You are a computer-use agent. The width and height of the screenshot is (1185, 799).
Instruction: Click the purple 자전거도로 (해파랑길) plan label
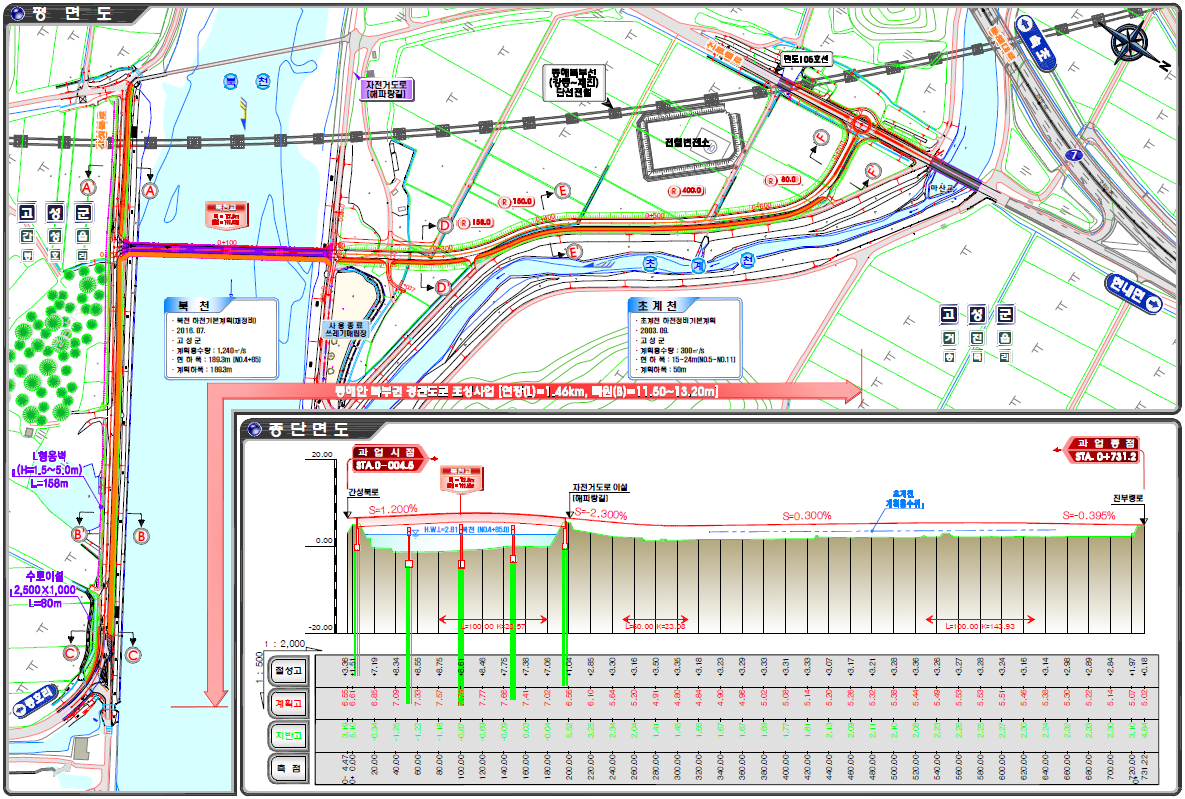[388, 90]
